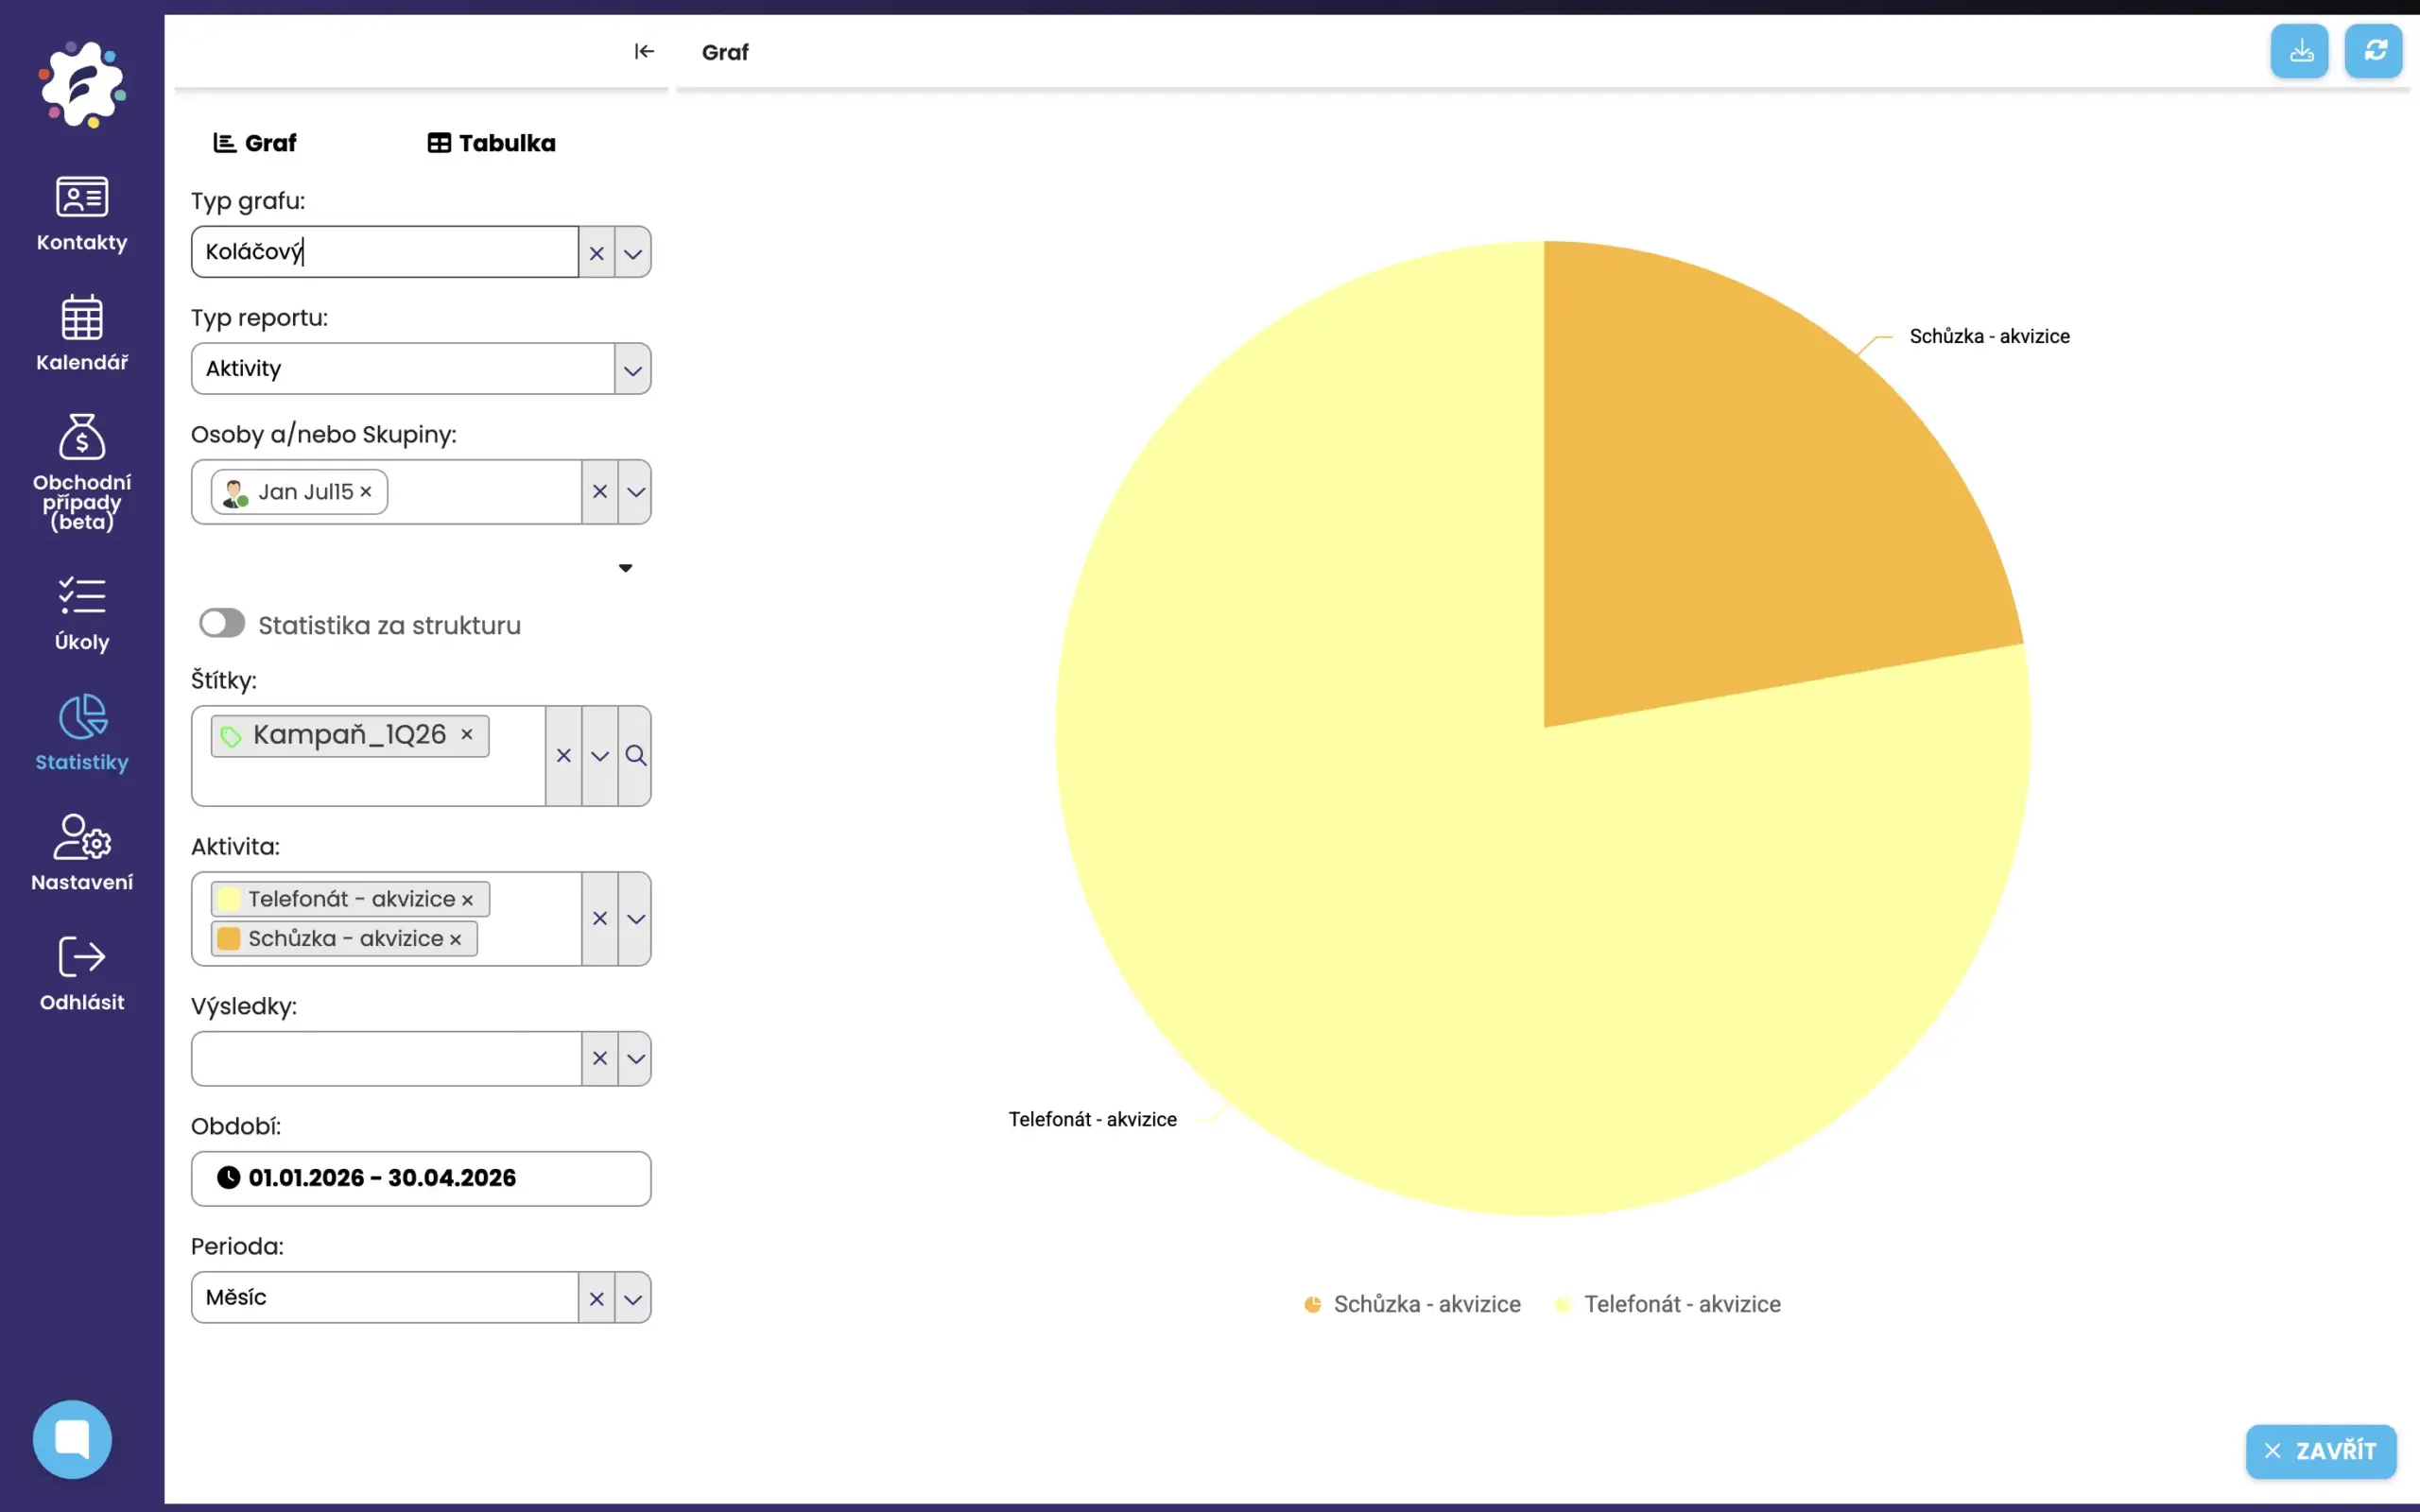
Task: Open Nastavení settings
Action: tap(82, 853)
